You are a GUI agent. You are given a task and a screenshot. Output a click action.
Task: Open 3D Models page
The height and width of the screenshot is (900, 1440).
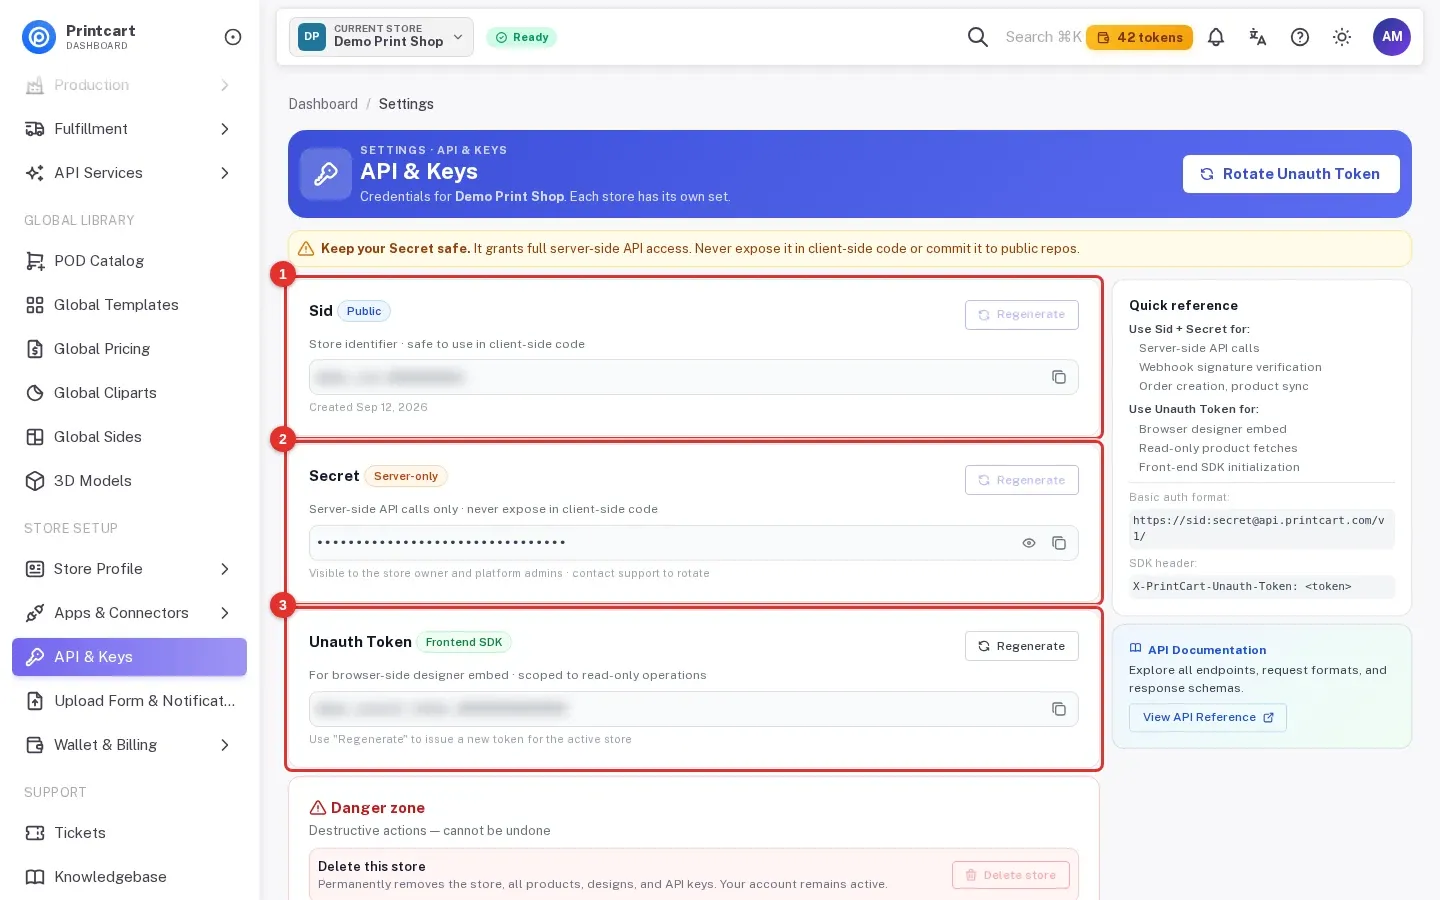pos(129,481)
